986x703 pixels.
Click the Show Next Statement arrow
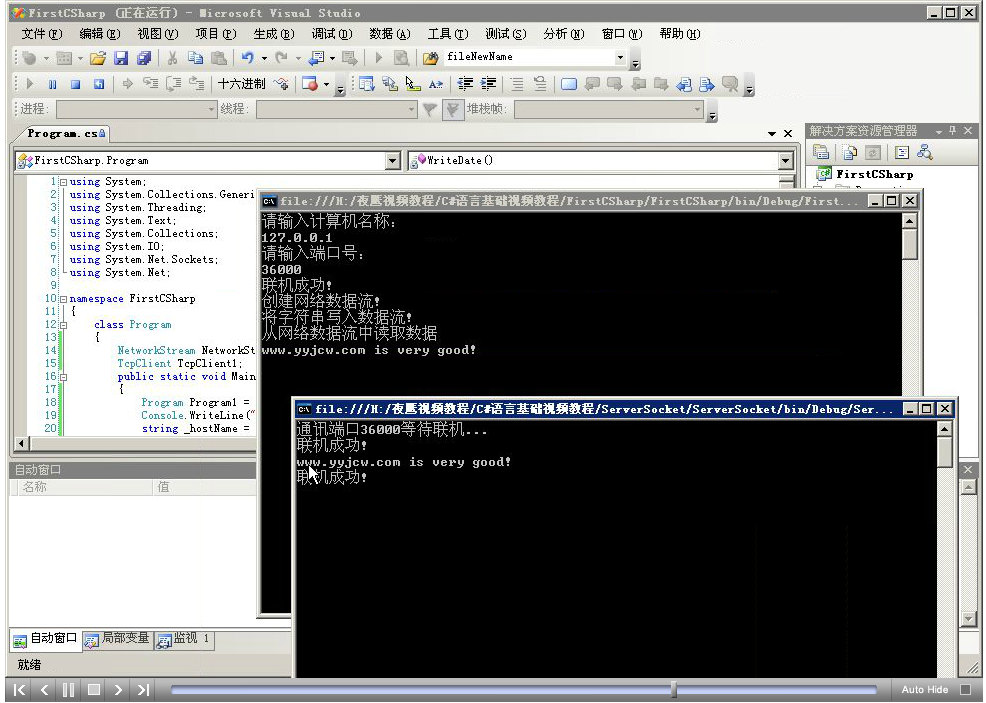[x=128, y=84]
